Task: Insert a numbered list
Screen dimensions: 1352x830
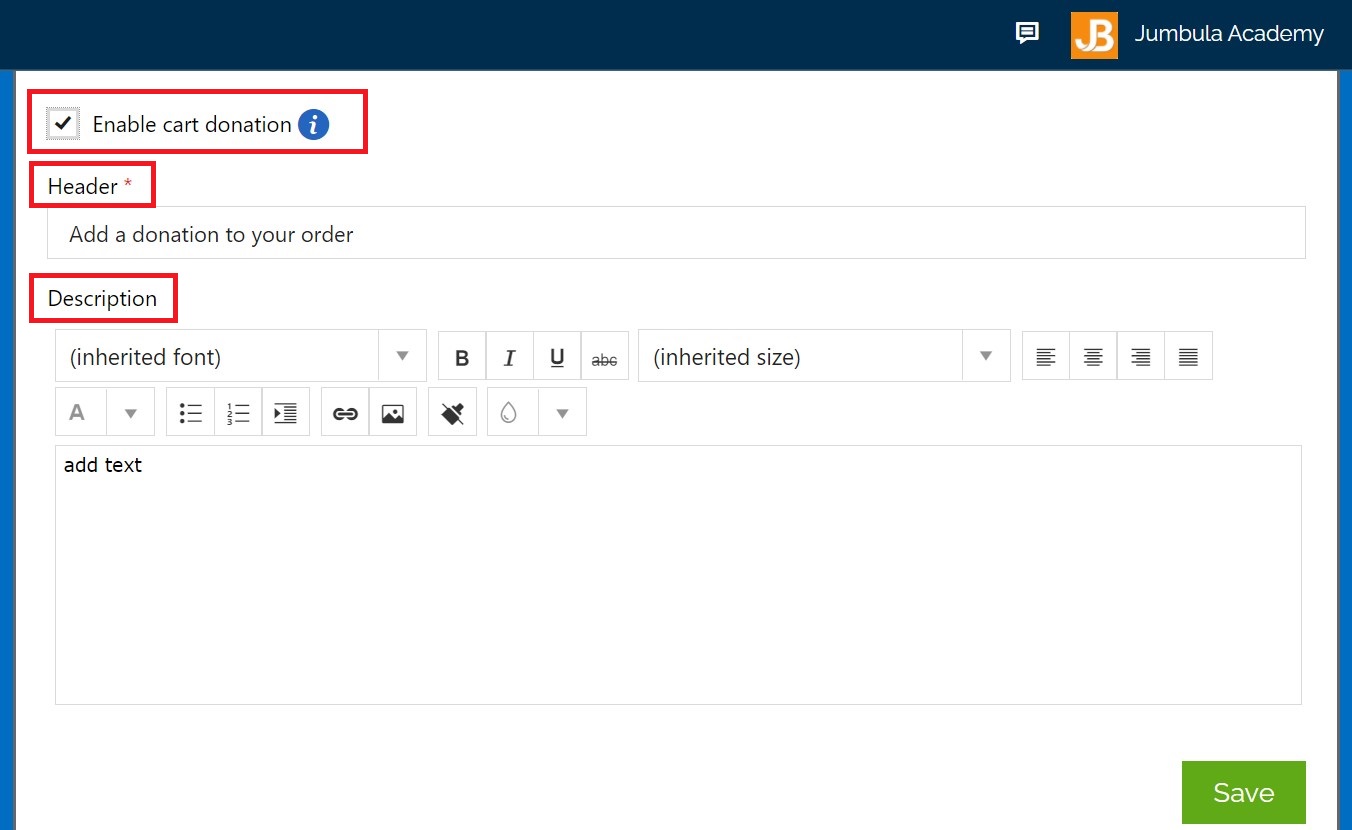Action: point(238,412)
